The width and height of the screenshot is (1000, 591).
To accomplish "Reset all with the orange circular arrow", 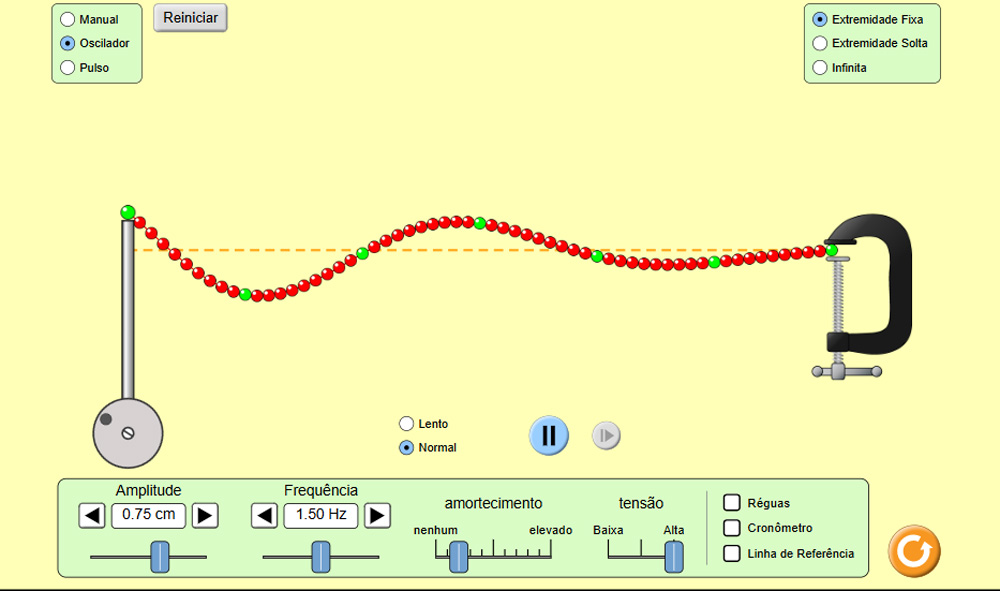I will 914,551.
